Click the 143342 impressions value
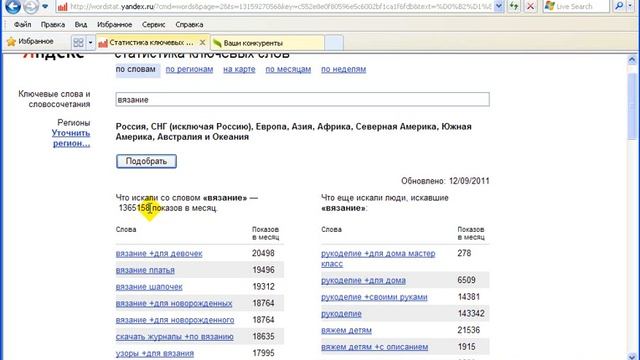Screen dimensions: 640x360 [471, 313]
